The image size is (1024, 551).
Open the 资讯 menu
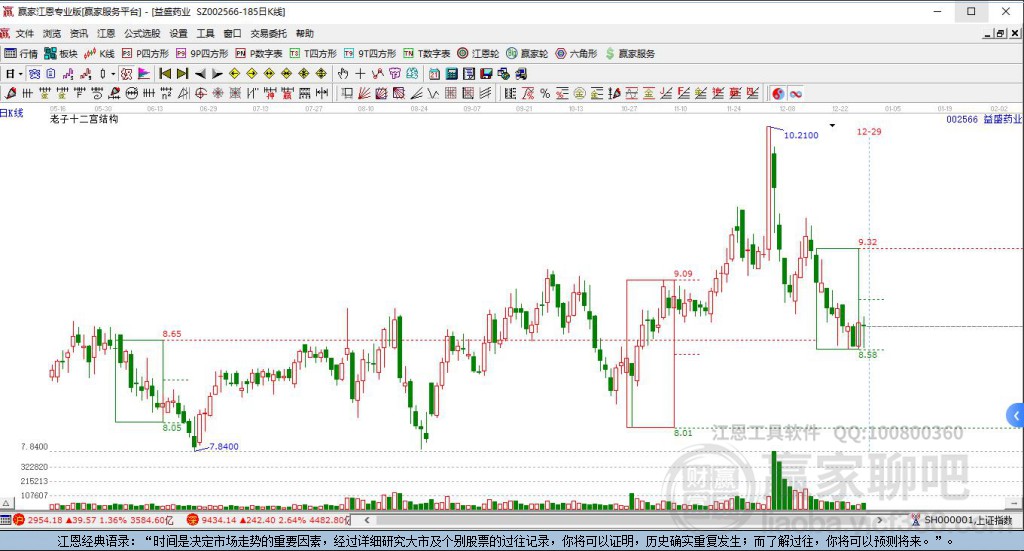79,33
